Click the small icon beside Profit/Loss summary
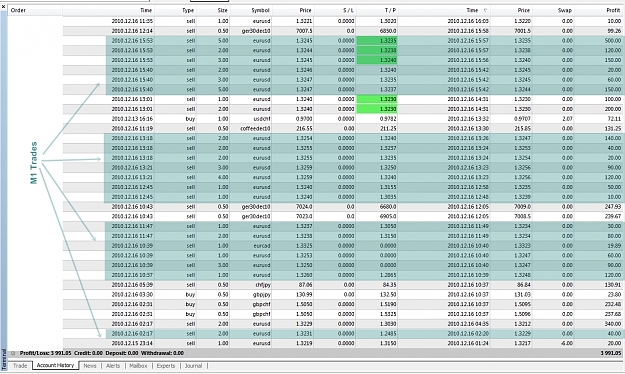 (13, 353)
